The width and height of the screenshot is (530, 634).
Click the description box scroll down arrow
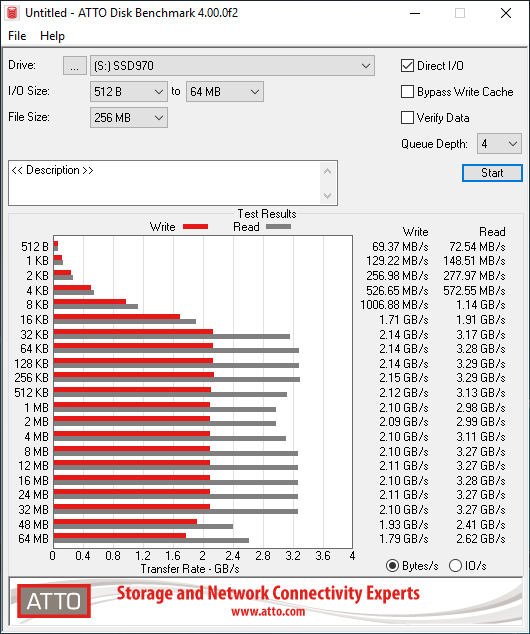point(328,196)
